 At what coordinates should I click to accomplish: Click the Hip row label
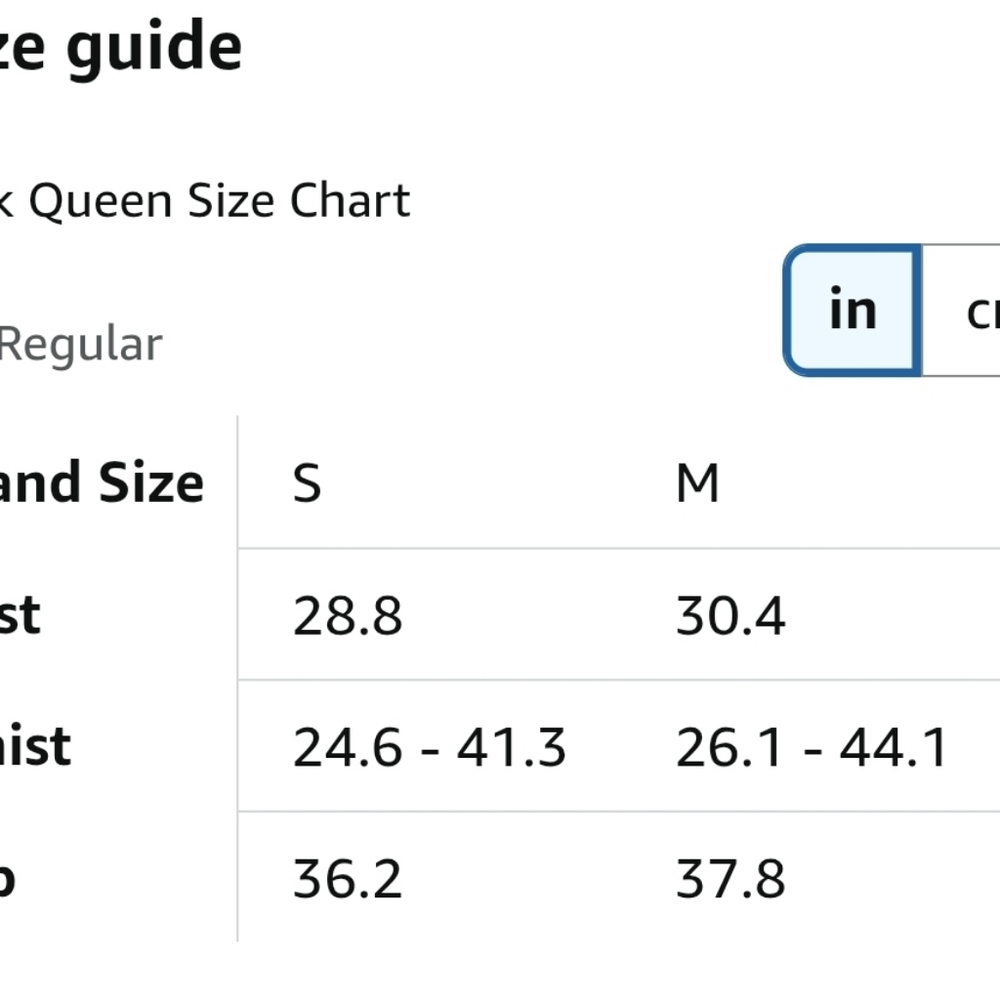(x=7, y=880)
